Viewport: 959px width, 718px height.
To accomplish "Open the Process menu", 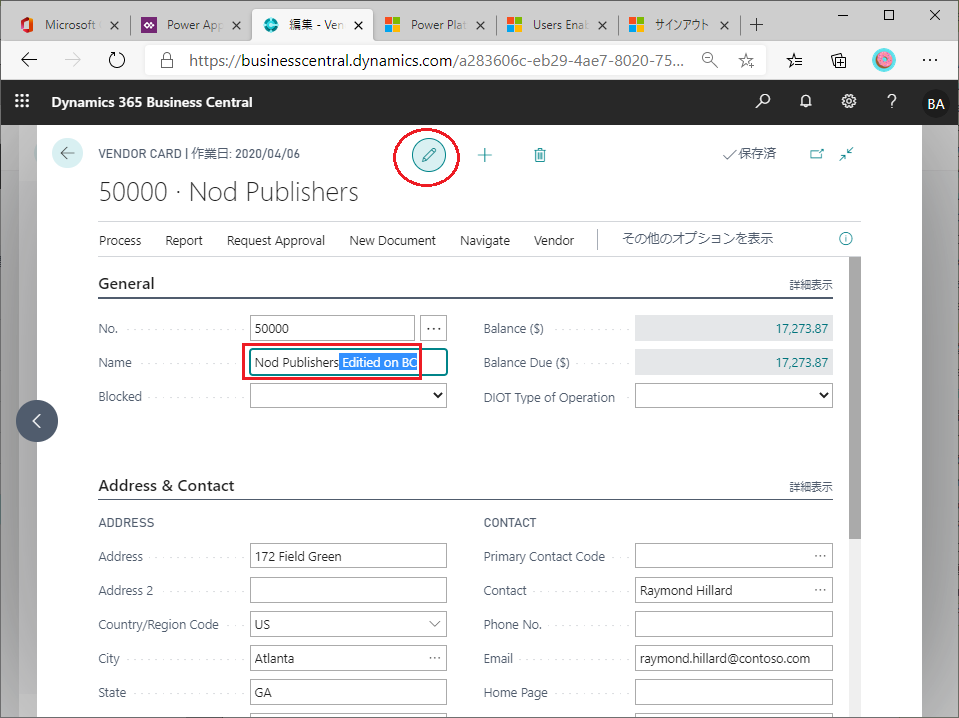I will click(120, 240).
